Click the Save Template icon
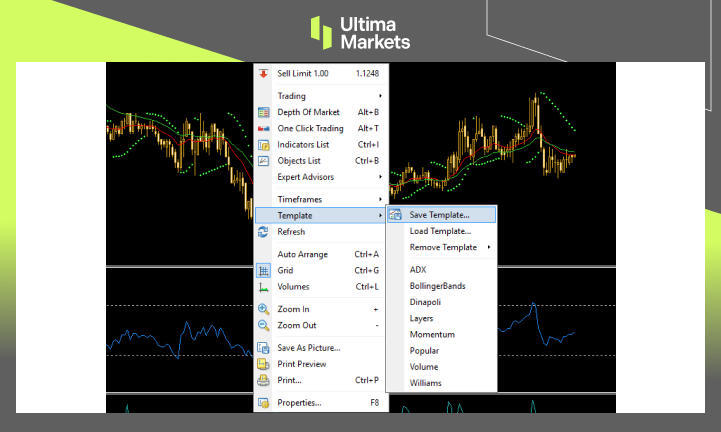The image size is (721, 432). pos(395,214)
